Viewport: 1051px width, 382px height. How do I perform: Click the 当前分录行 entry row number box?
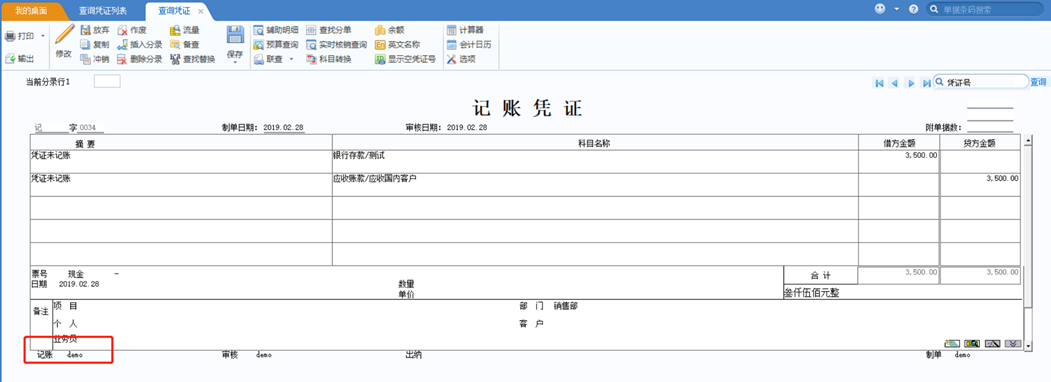(x=107, y=81)
